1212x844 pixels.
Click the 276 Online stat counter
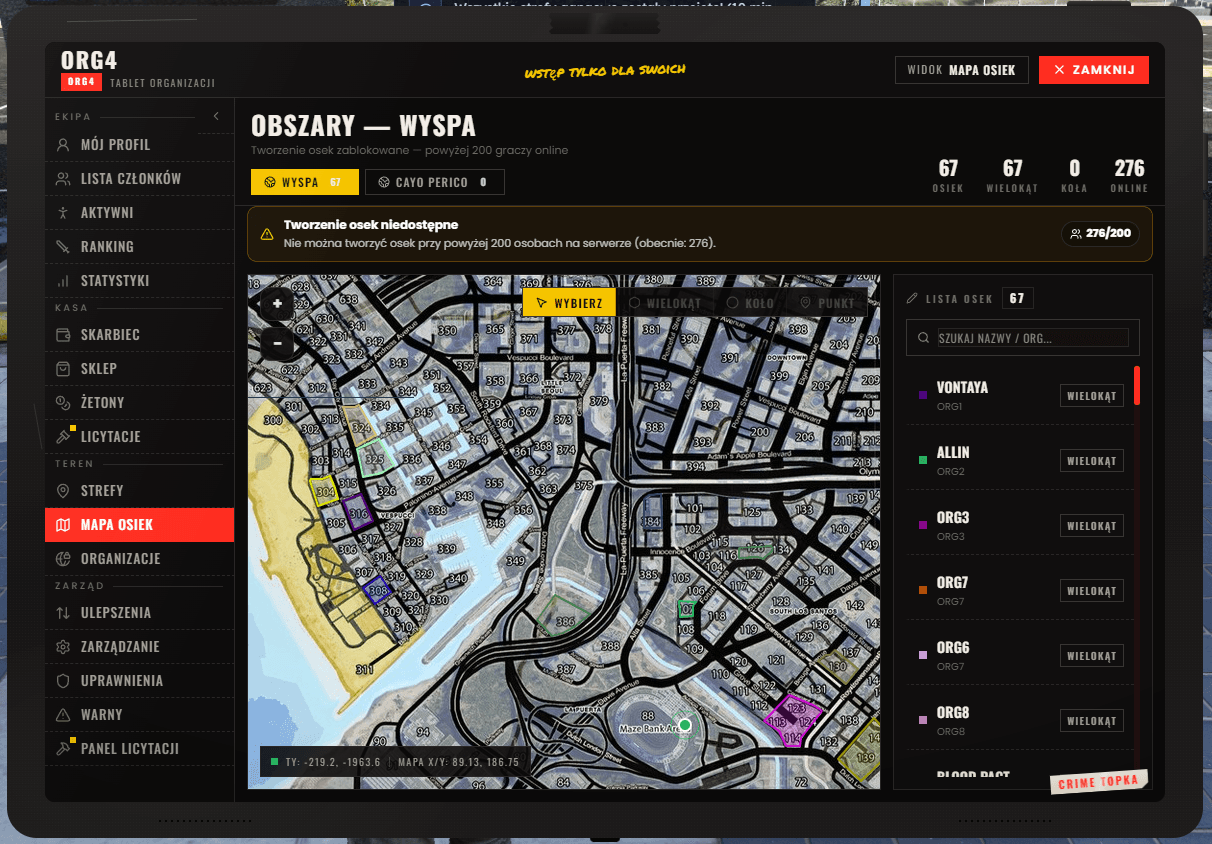(1129, 175)
